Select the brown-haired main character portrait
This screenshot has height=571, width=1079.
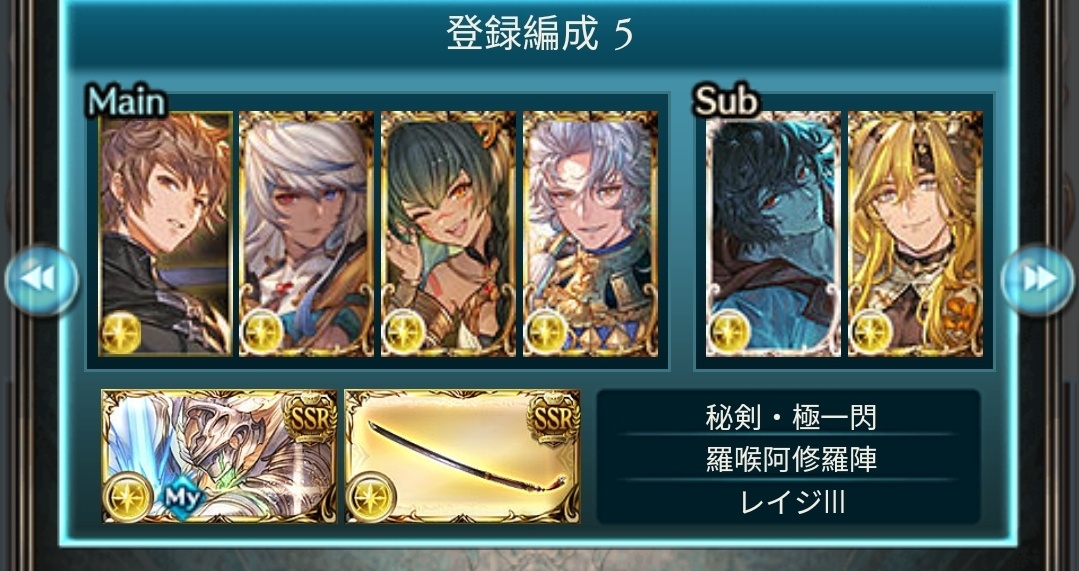(x=166, y=234)
